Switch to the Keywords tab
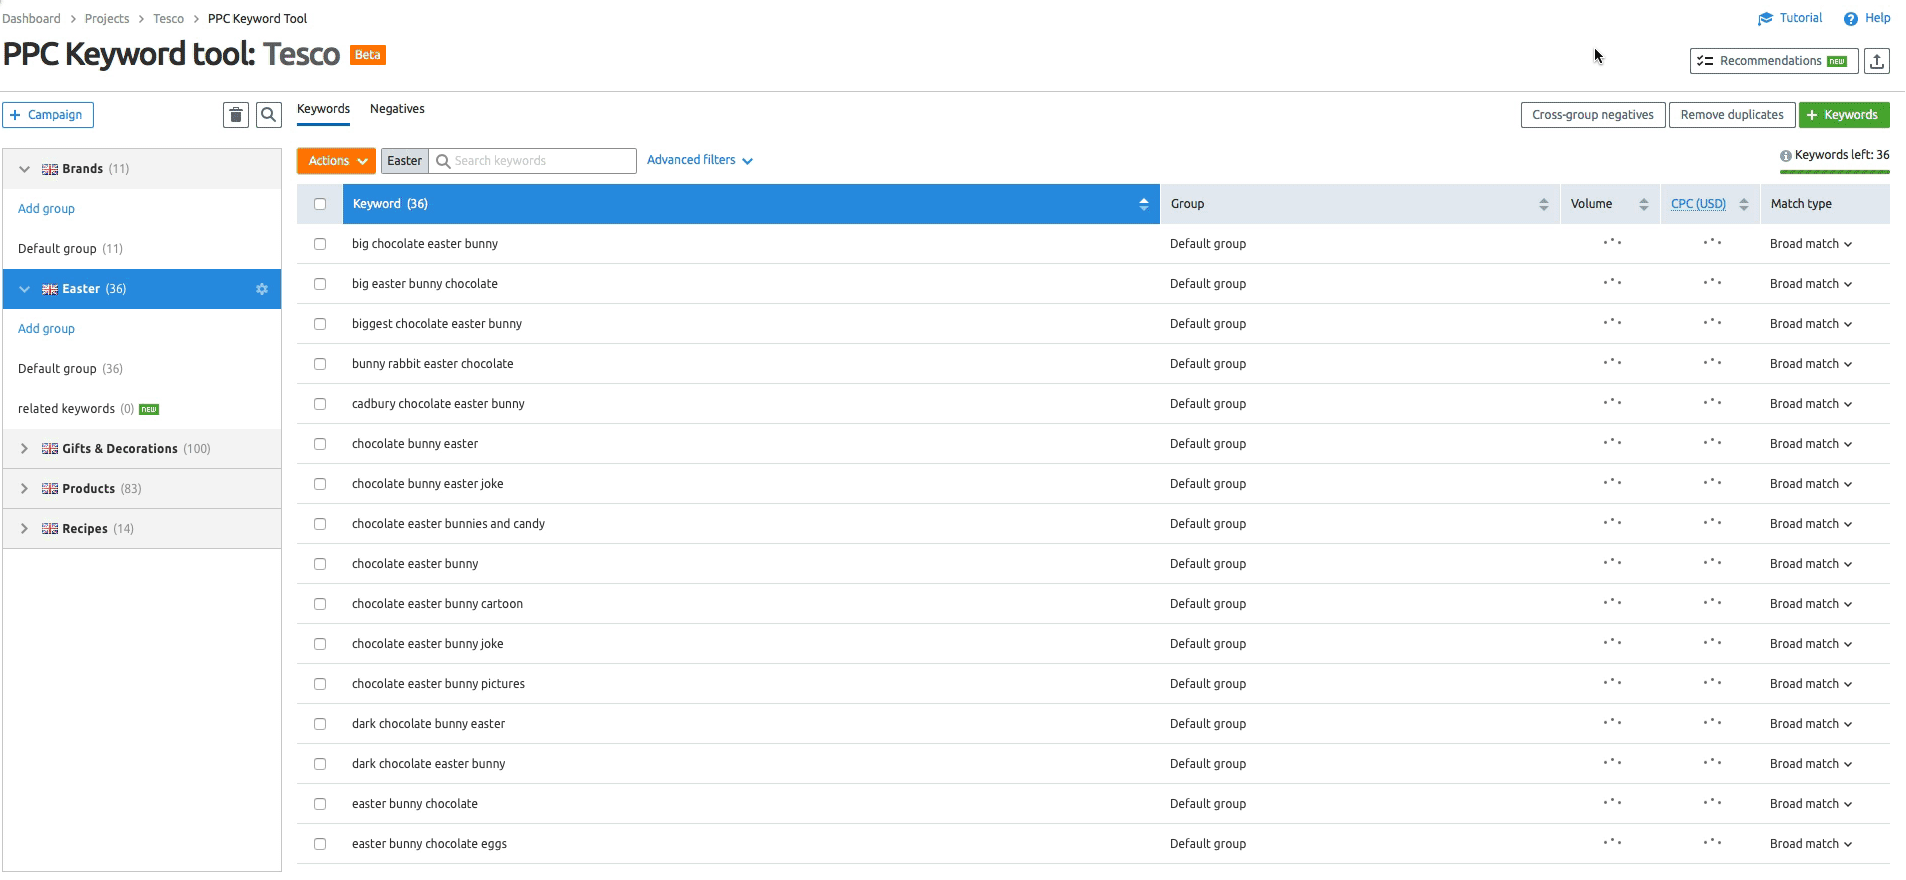Viewport: 1906px width, 880px height. tap(323, 109)
